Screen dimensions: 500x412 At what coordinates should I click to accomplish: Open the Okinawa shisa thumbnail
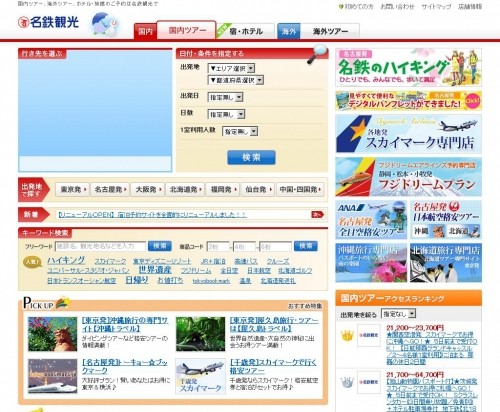click(53, 334)
